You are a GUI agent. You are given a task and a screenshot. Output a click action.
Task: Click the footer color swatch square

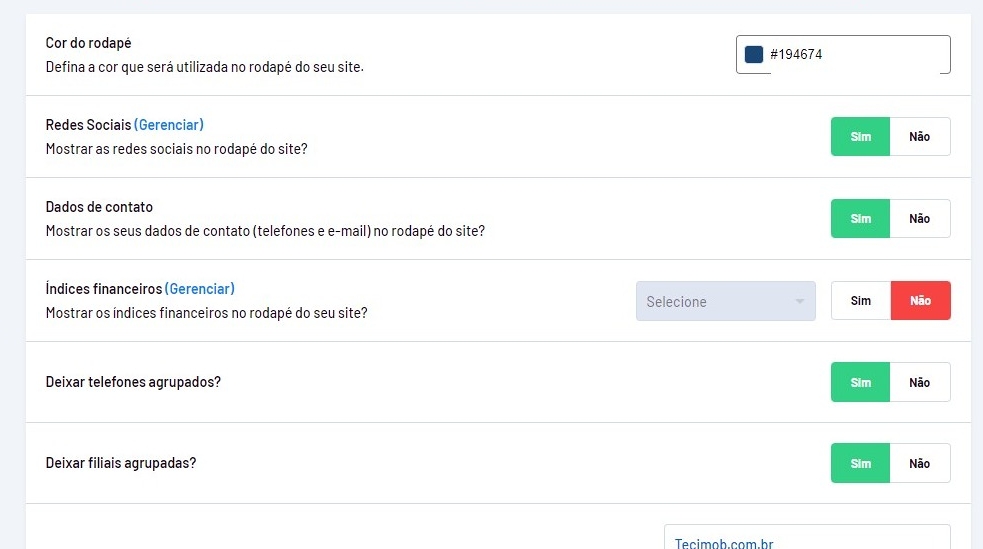point(754,55)
